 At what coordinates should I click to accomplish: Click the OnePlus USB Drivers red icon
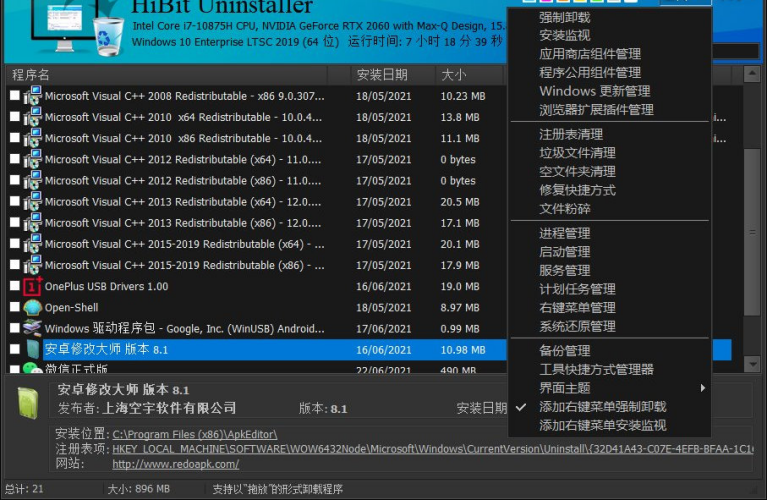pyautogui.click(x=32, y=286)
